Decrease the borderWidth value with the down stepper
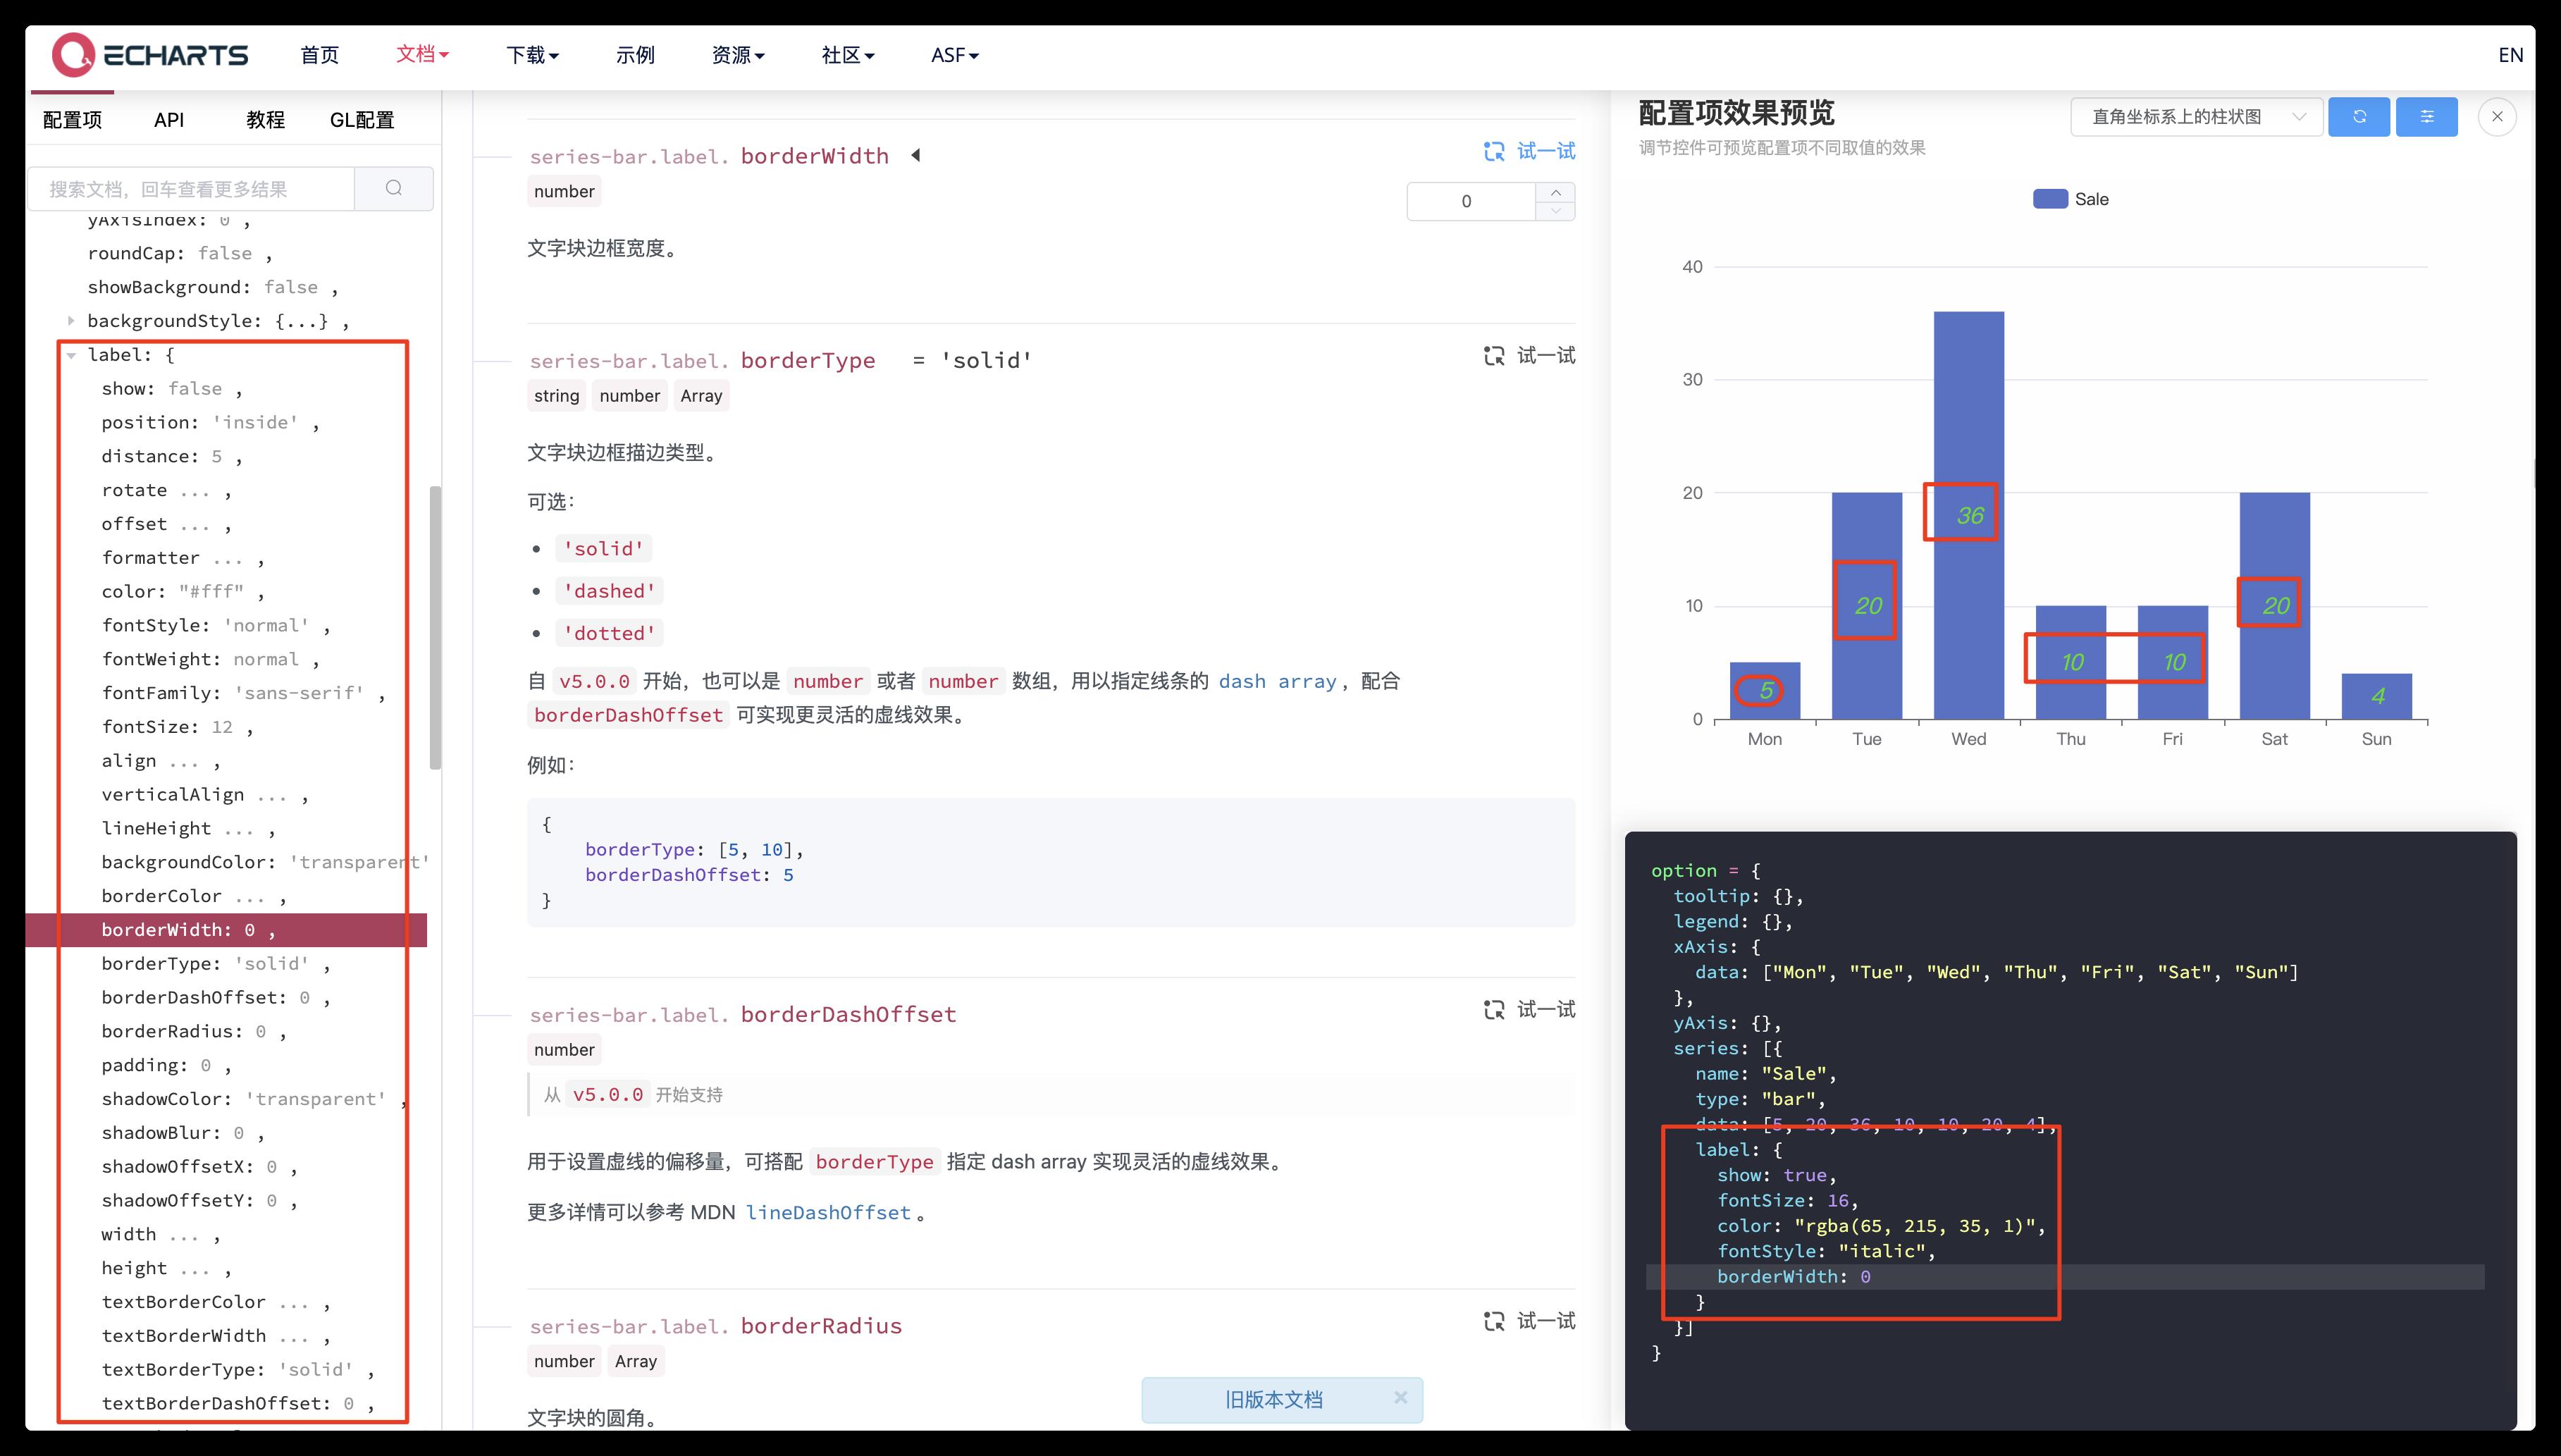Image resolution: width=2561 pixels, height=1456 pixels. pos(1555,211)
